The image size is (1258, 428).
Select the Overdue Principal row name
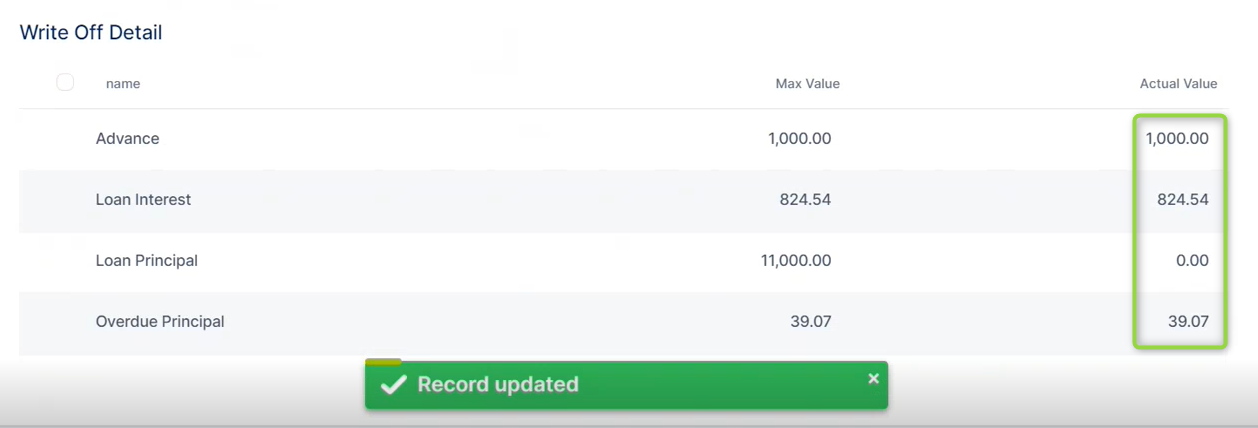[x=160, y=322]
